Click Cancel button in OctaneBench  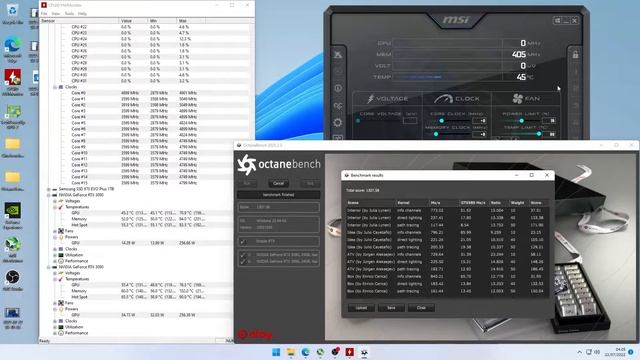tap(278, 183)
